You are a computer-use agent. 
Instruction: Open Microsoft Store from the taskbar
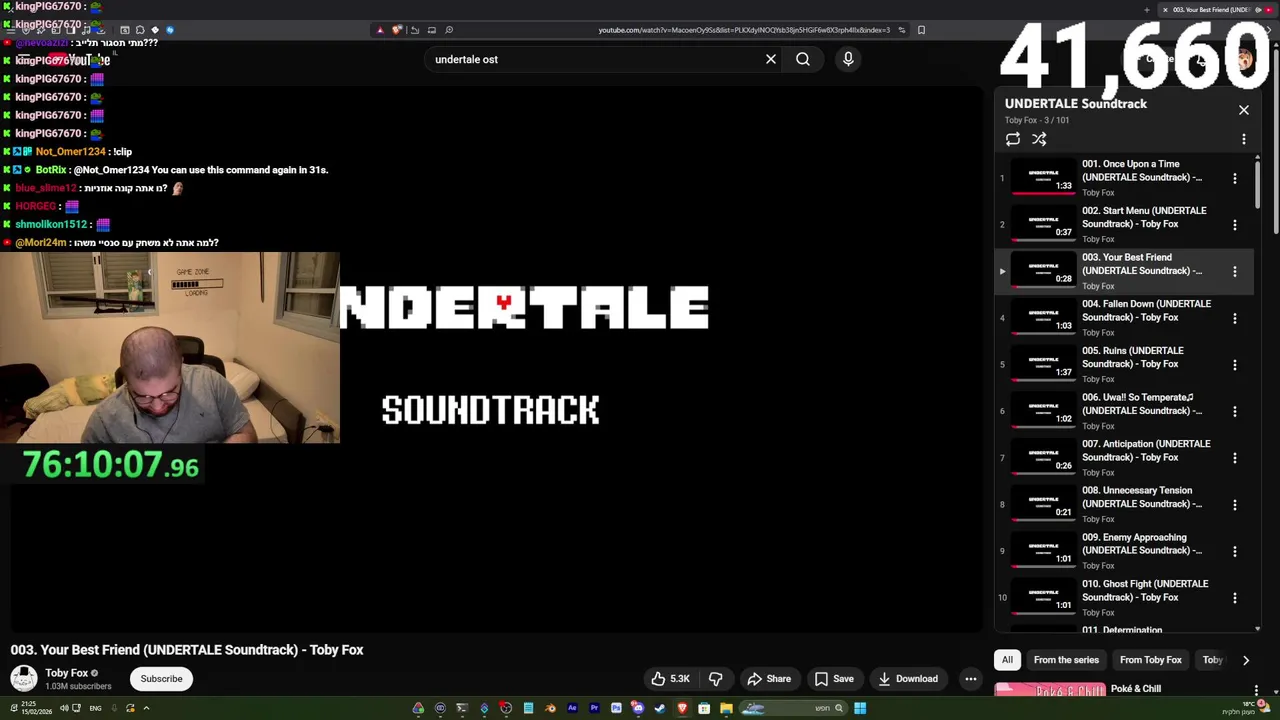(704, 708)
